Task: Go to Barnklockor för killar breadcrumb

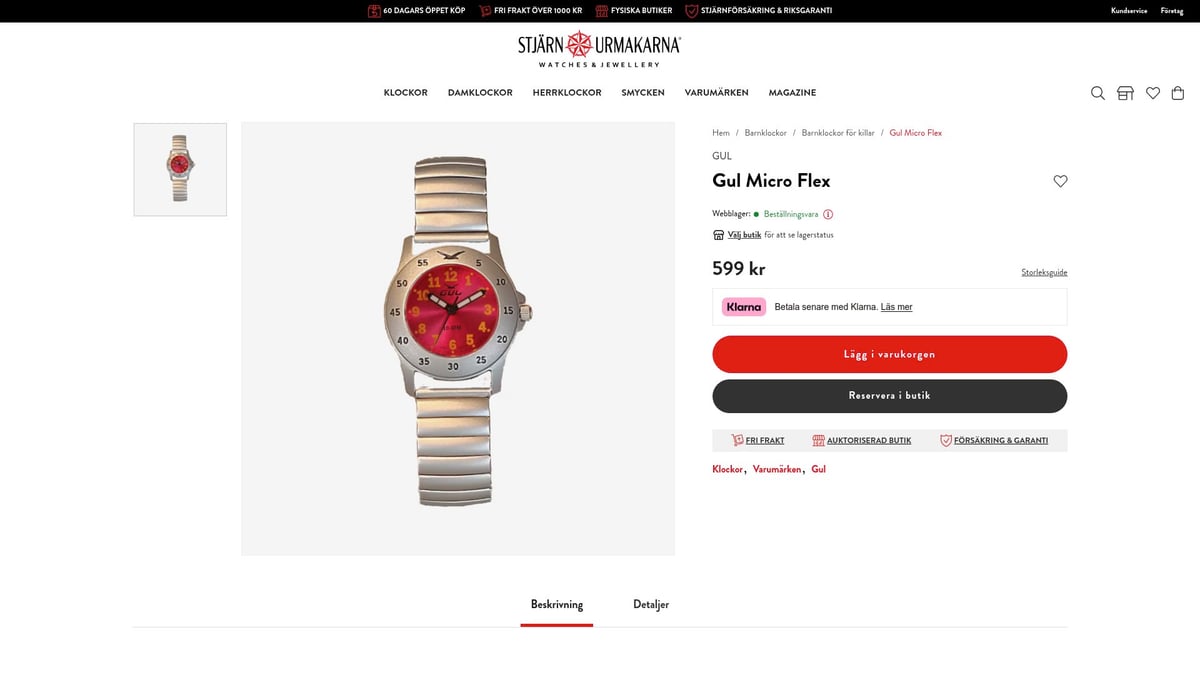Action: point(838,133)
